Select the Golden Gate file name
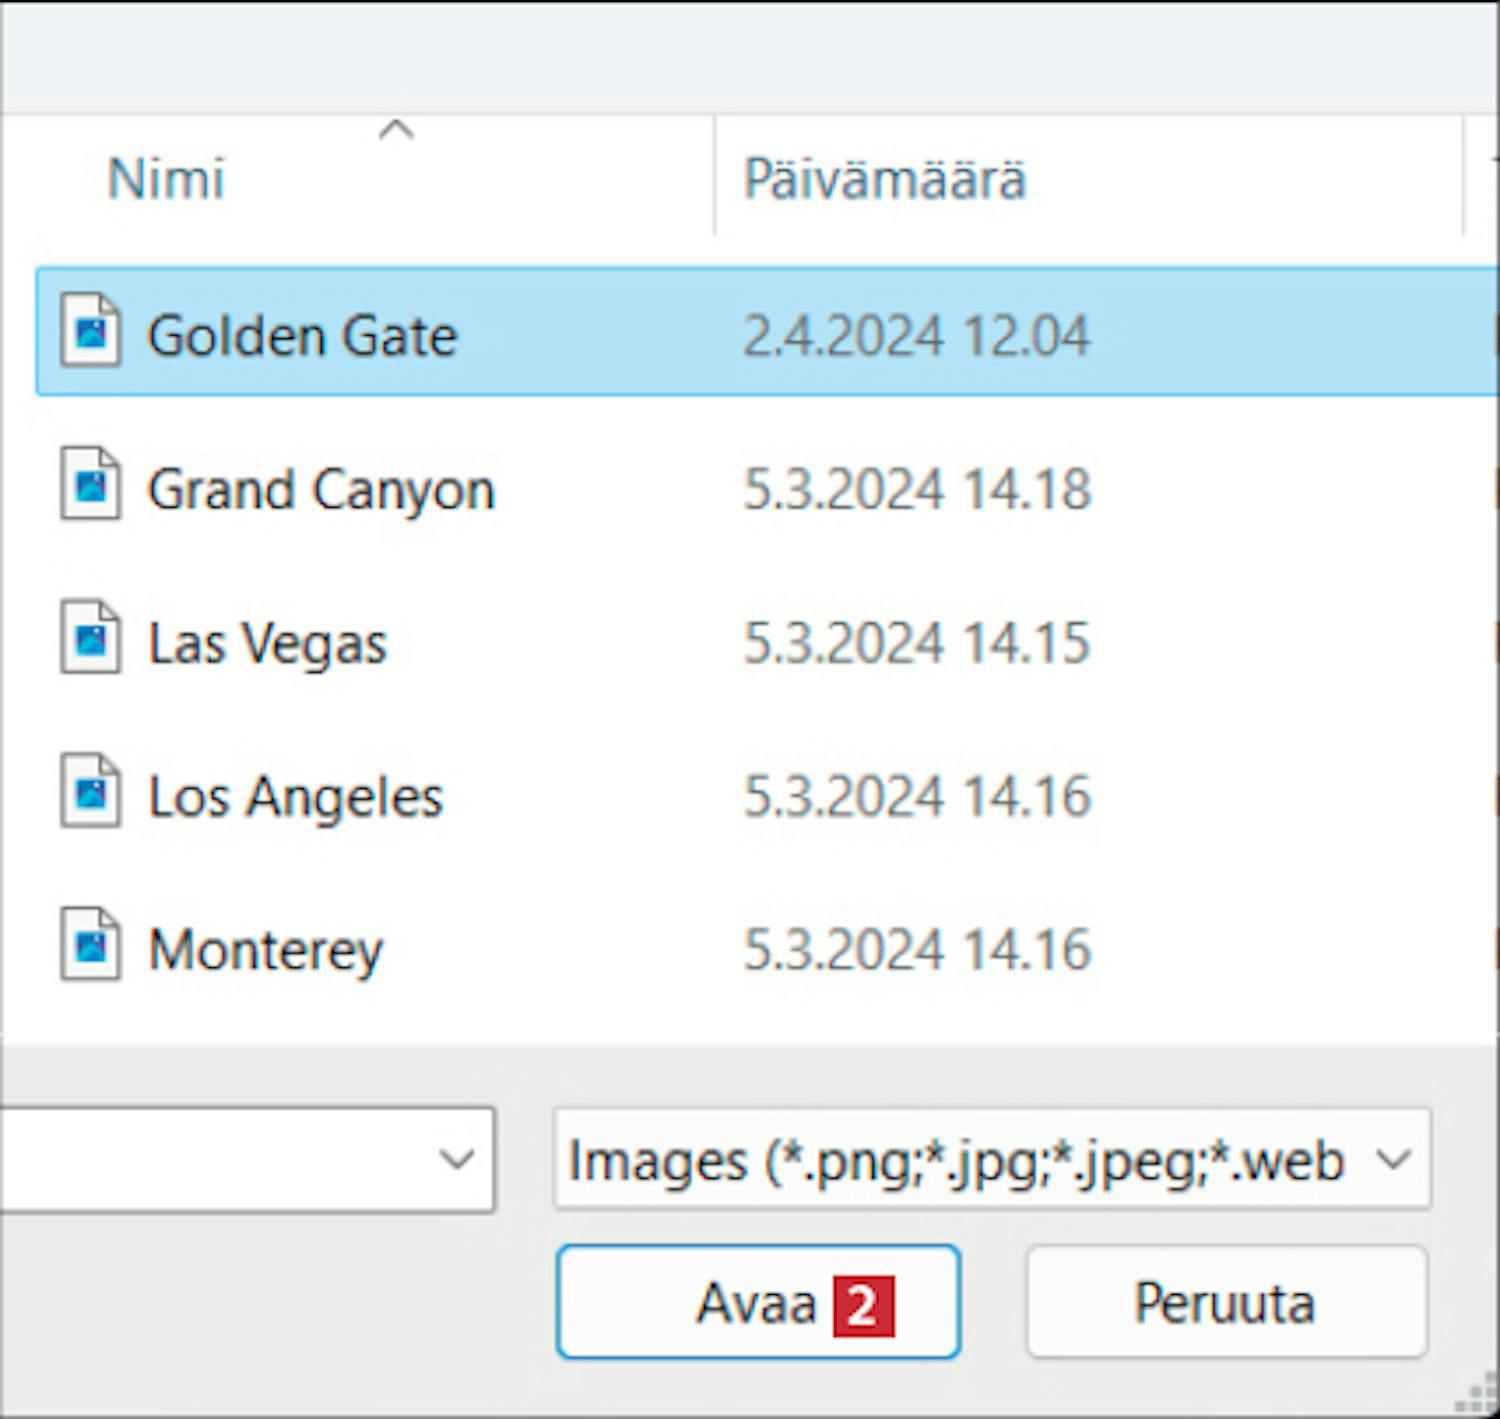1500x1419 pixels. tap(302, 336)
